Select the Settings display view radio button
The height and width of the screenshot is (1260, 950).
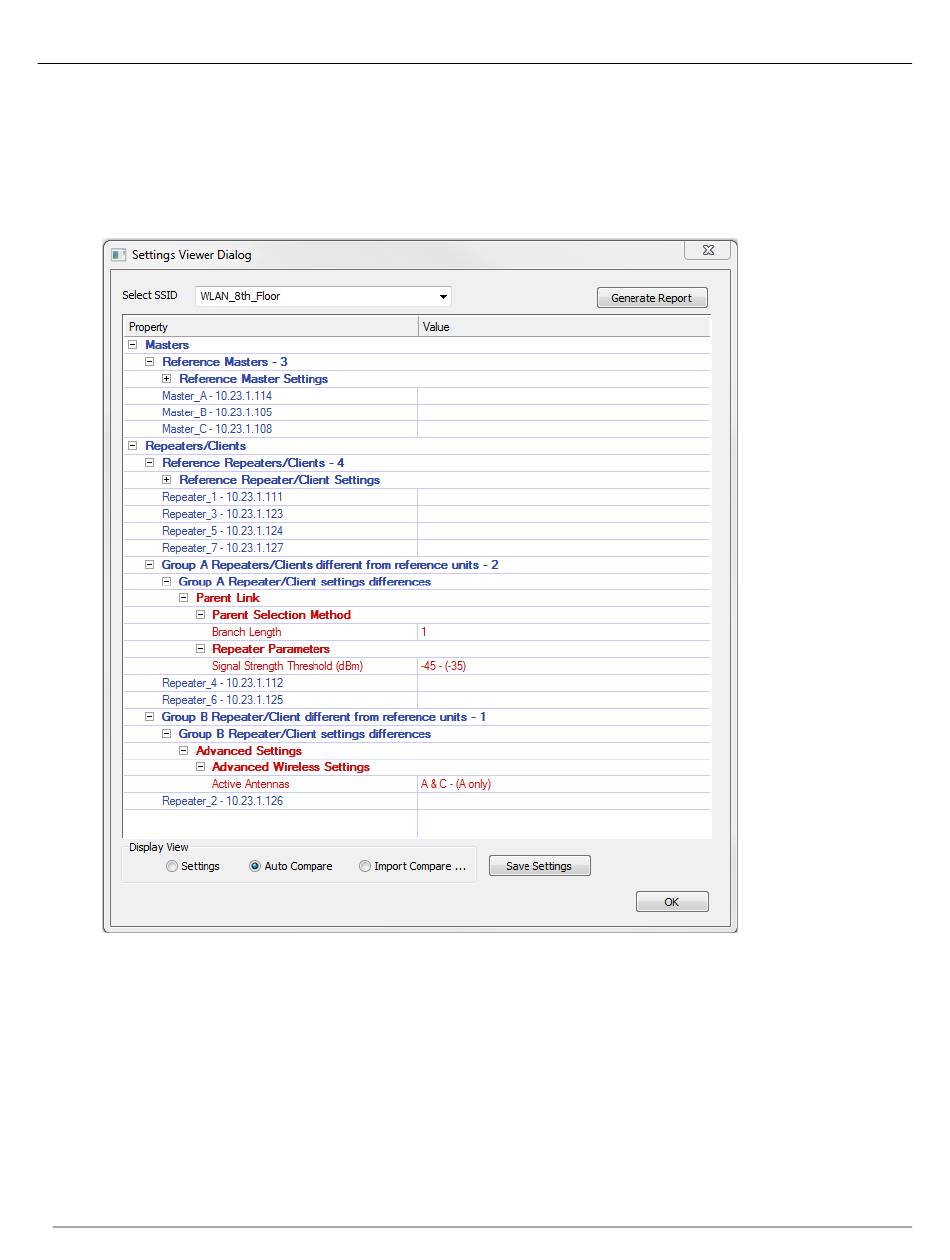point(172,867)
